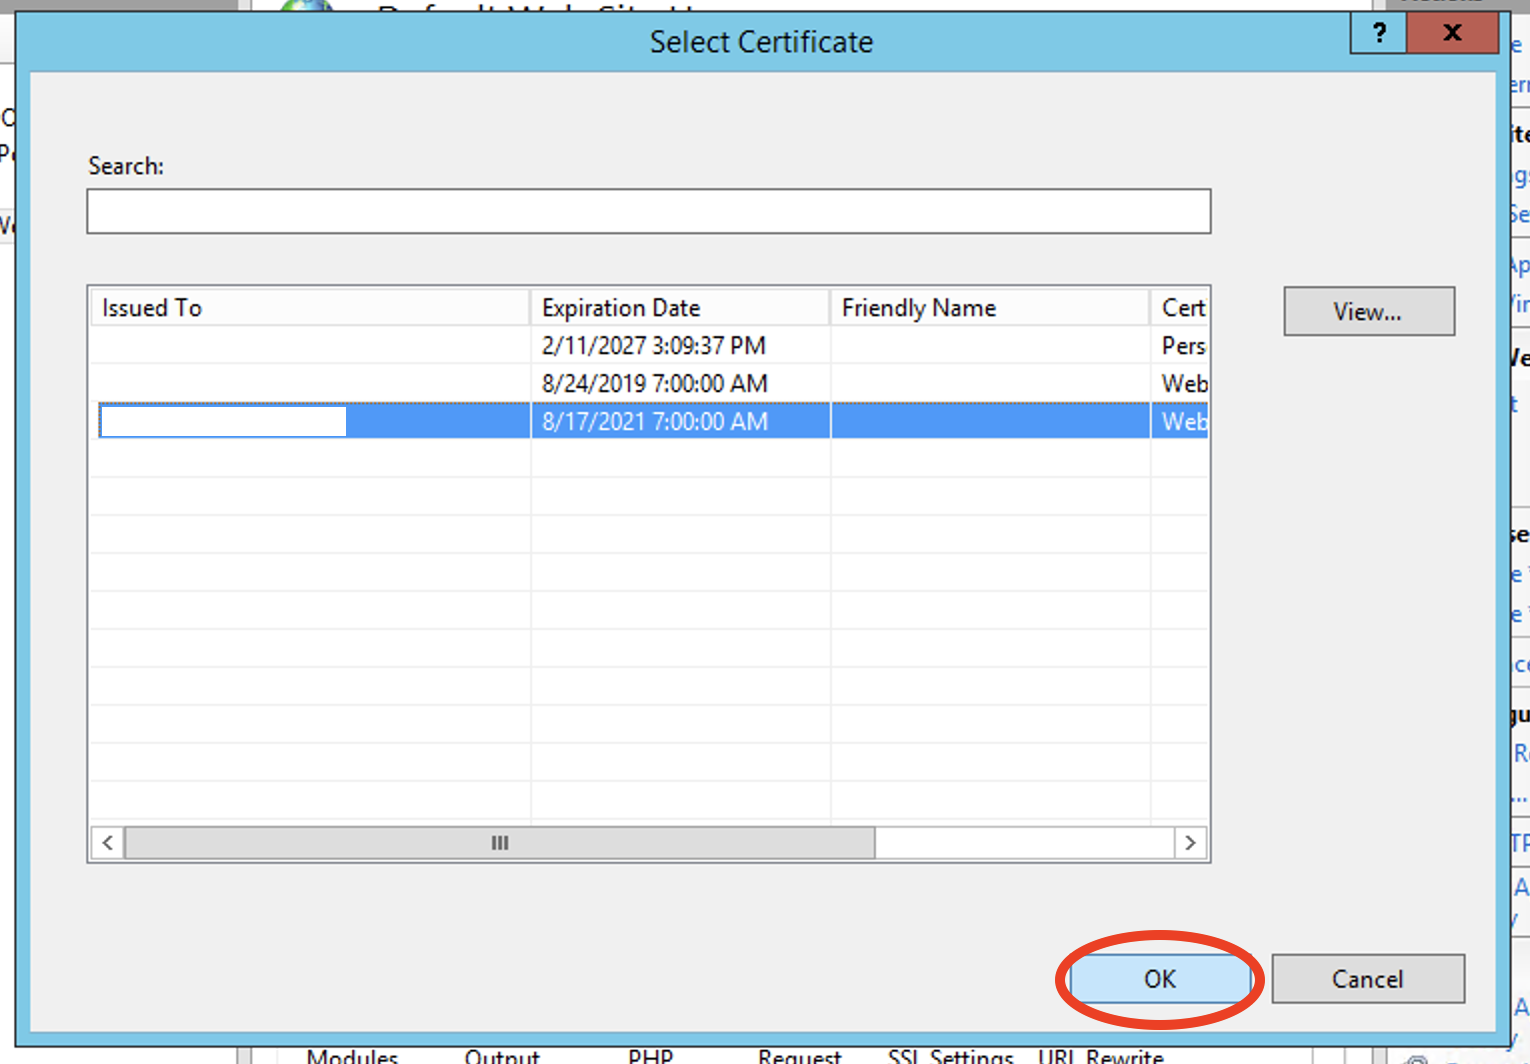Click the Search text field
This screenshot has width=1530, height=1064.
click(x=648, y=212)
